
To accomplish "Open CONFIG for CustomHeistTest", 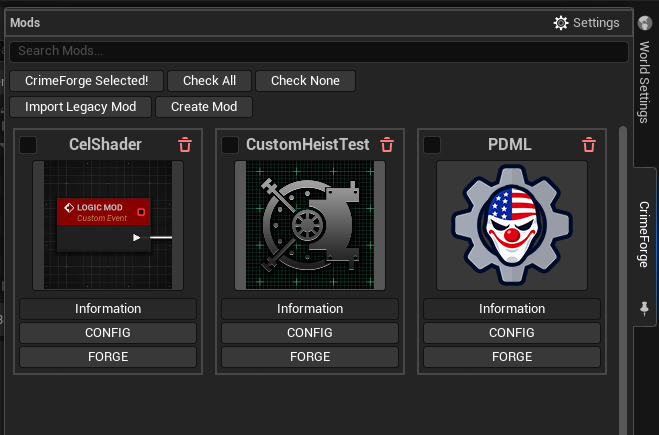I will pos(310,333).
